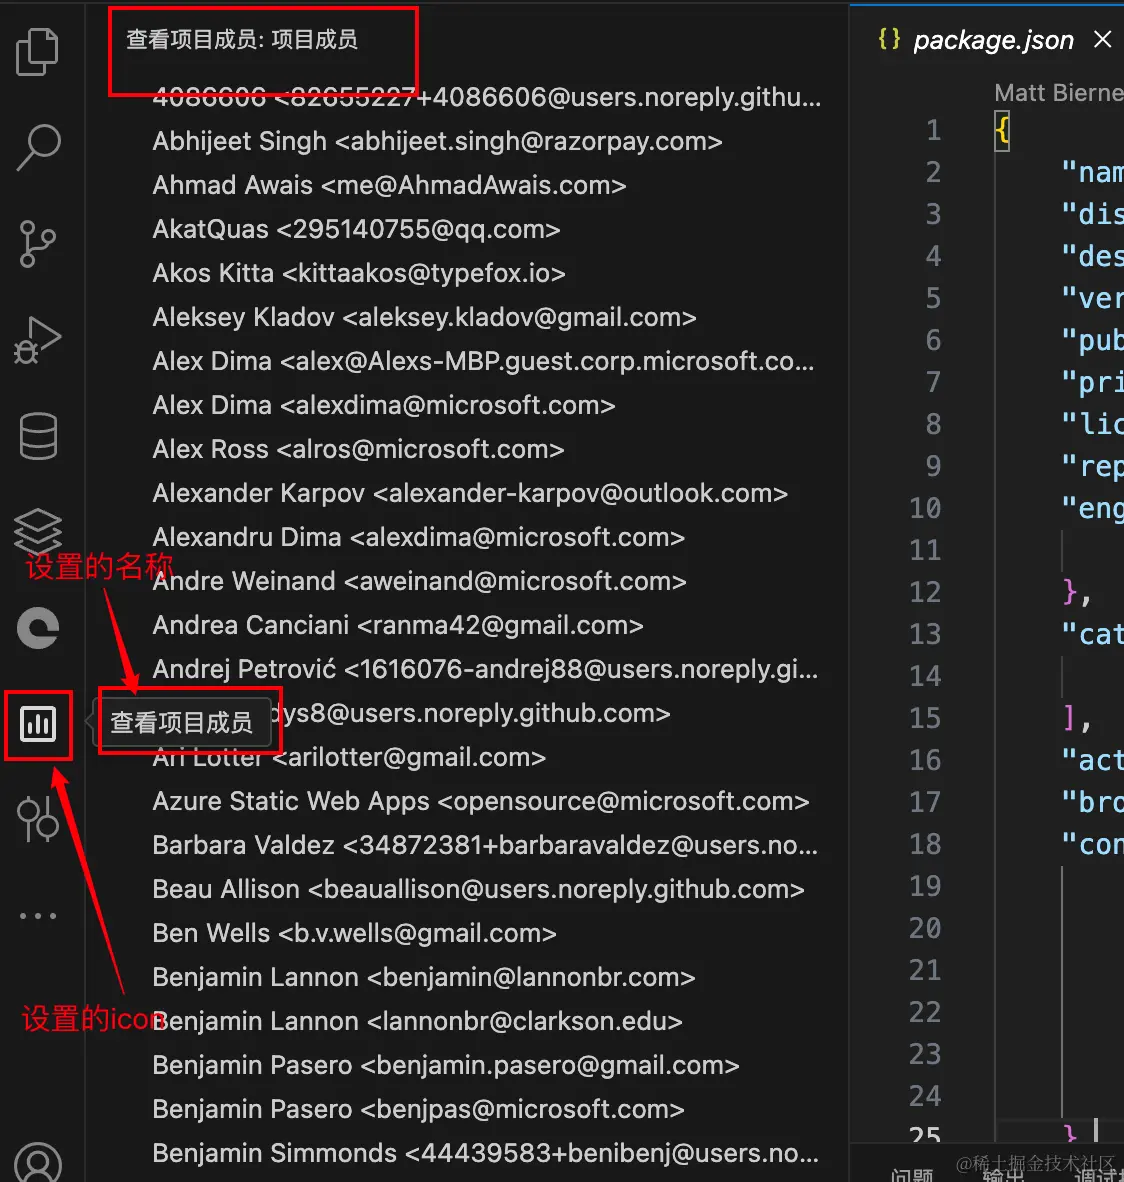Open the activity bar icon below the chart icon
The height and width of the screenshot is (1182, 1124).
point(38,819)
